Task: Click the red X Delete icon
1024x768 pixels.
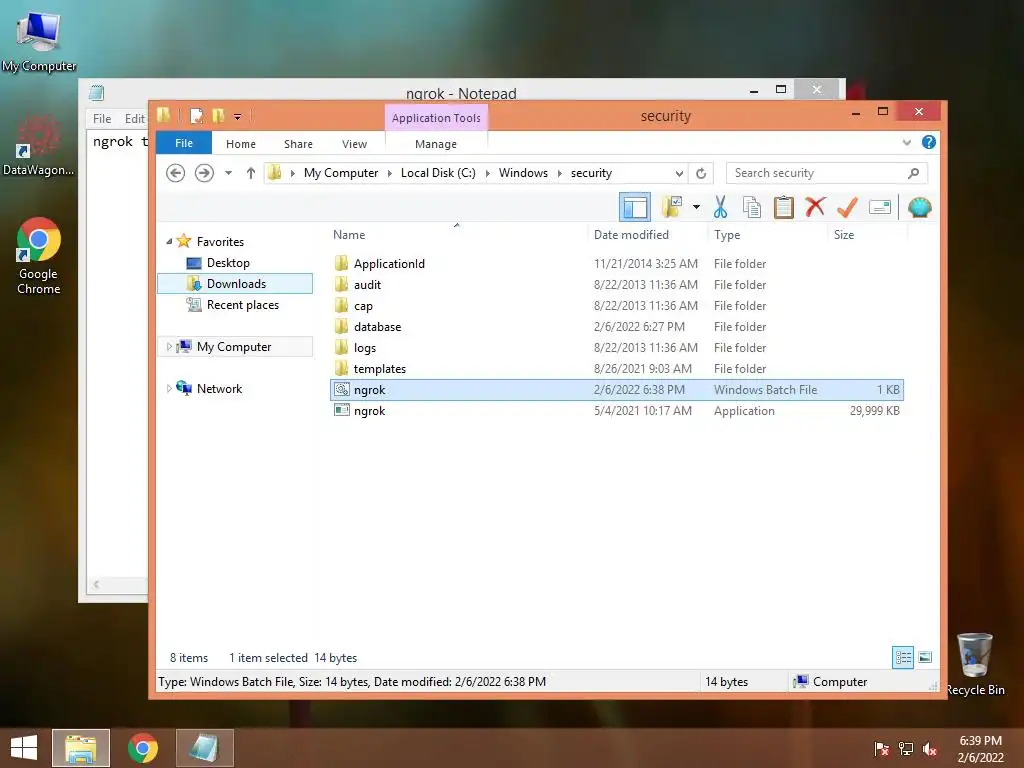Action: click(x=814, y=208)
